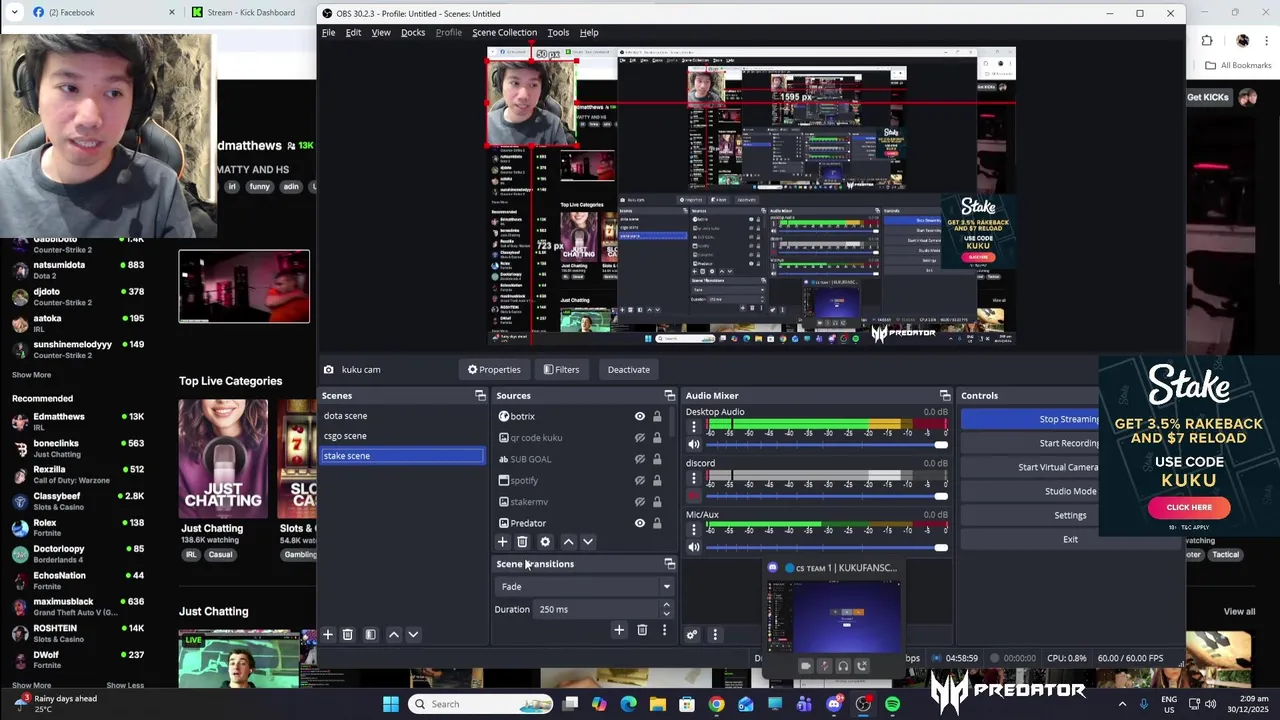Viewport: 1280px width, 720px height.
Task: Mute the Desktop Audio speaker icon
Action: 694,445
